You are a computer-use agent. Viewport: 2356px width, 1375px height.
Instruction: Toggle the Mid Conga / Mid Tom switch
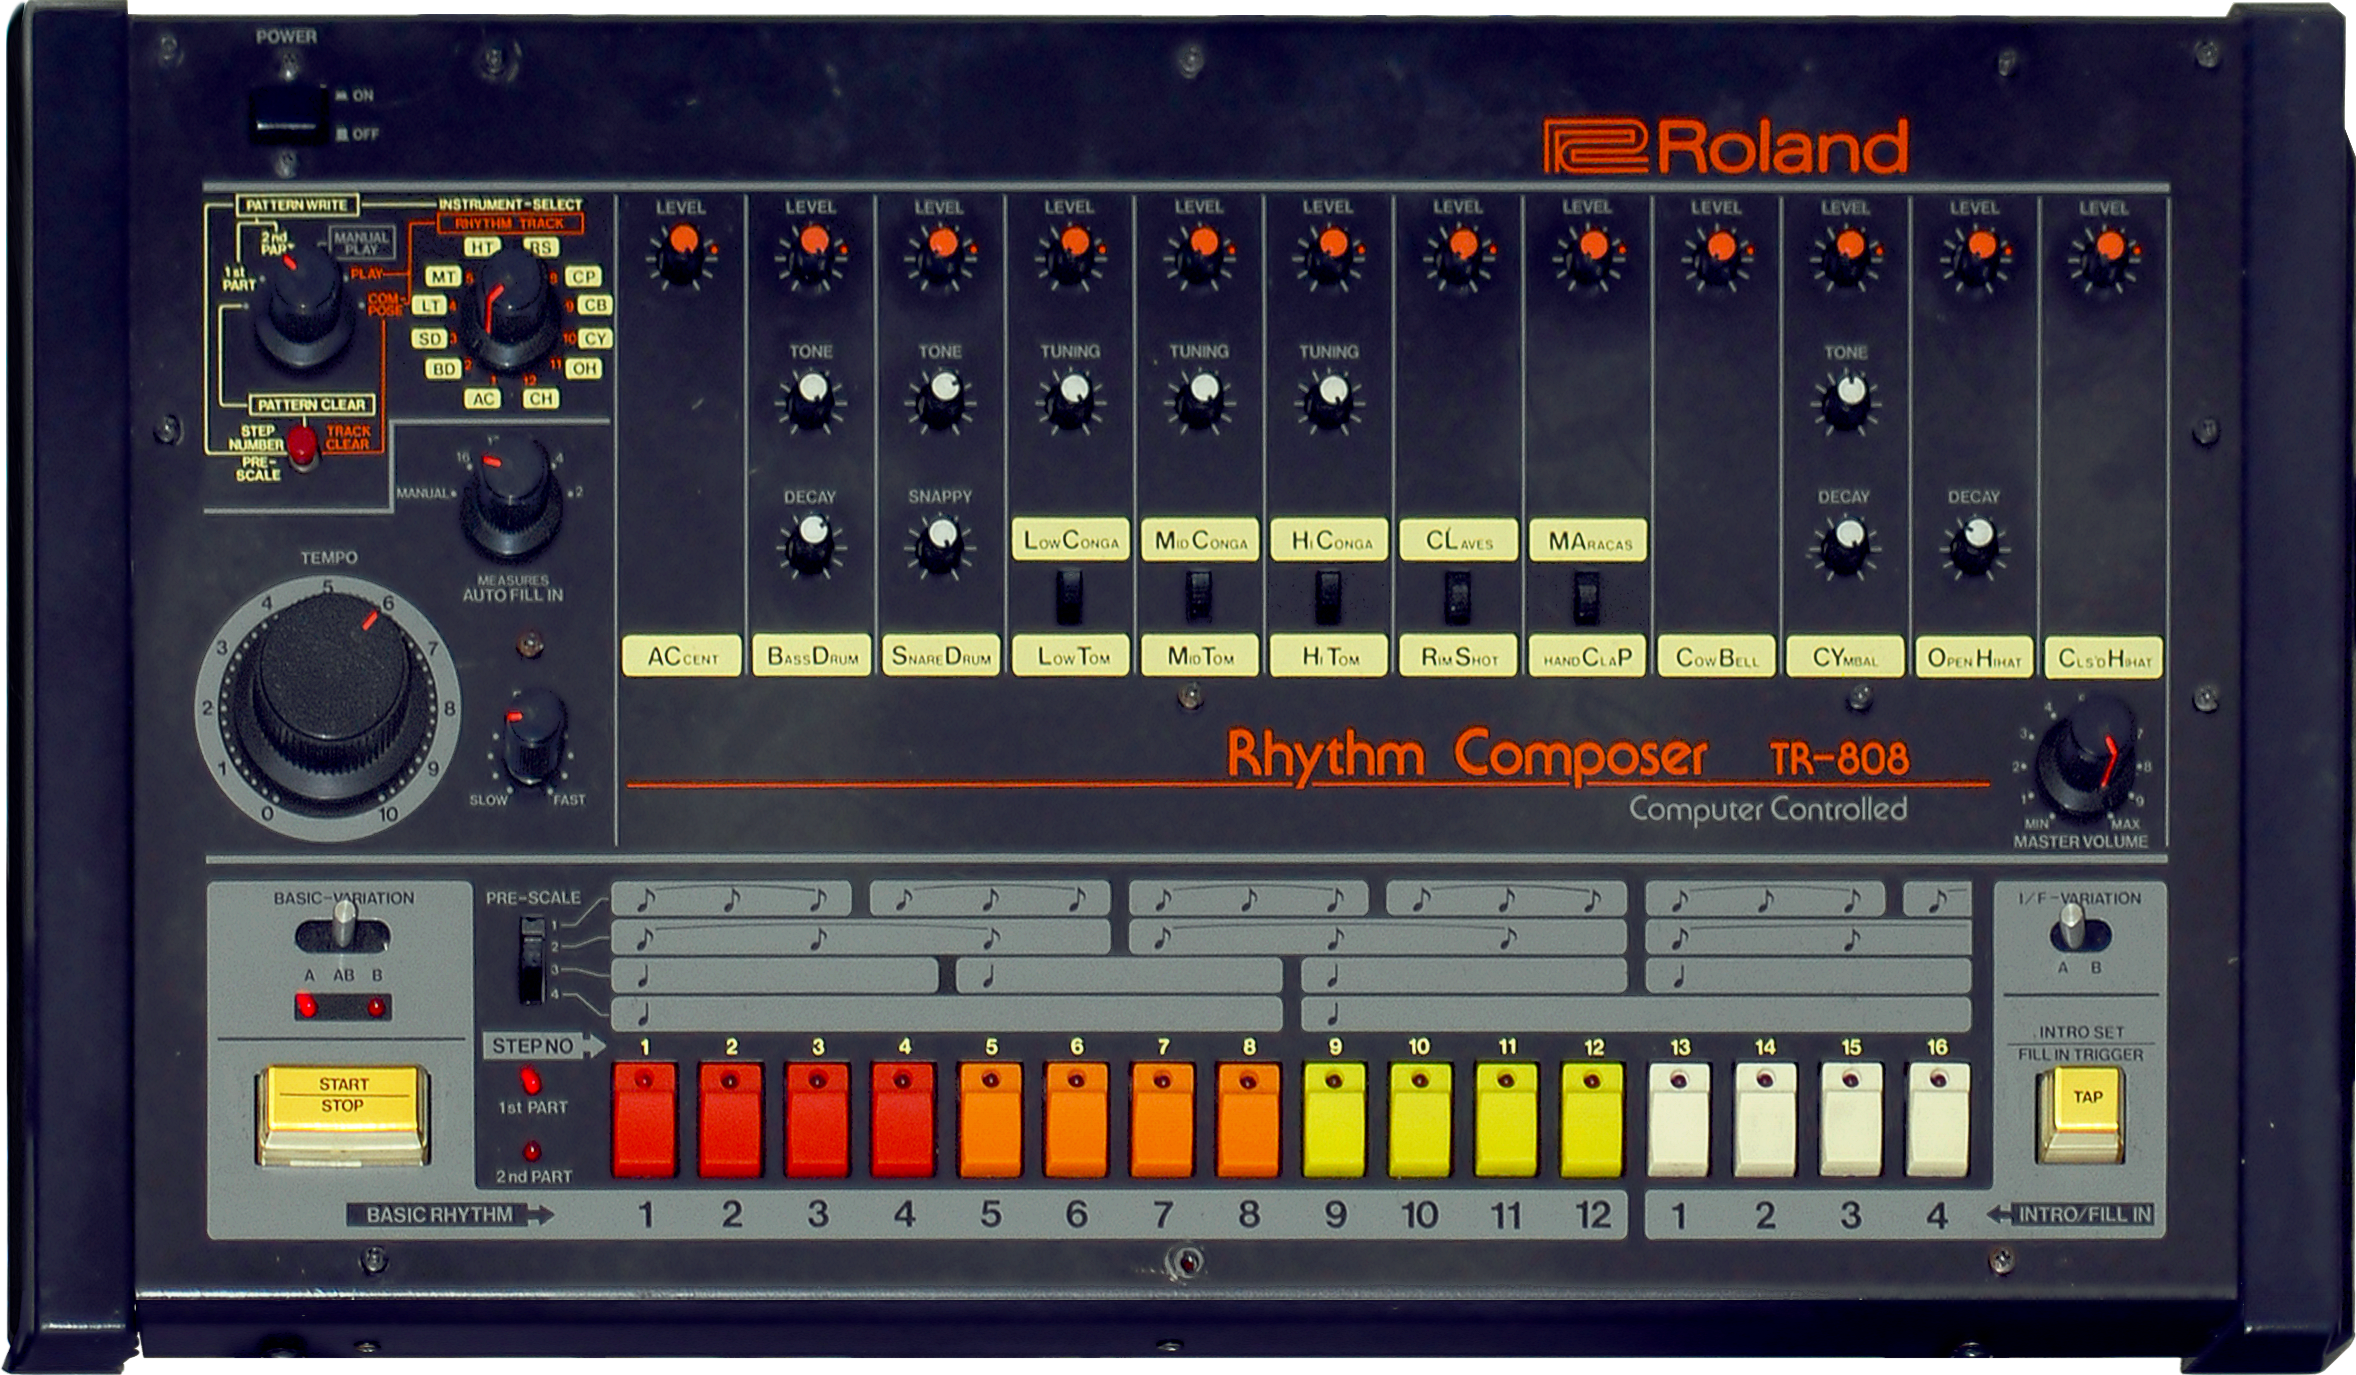1198,595
